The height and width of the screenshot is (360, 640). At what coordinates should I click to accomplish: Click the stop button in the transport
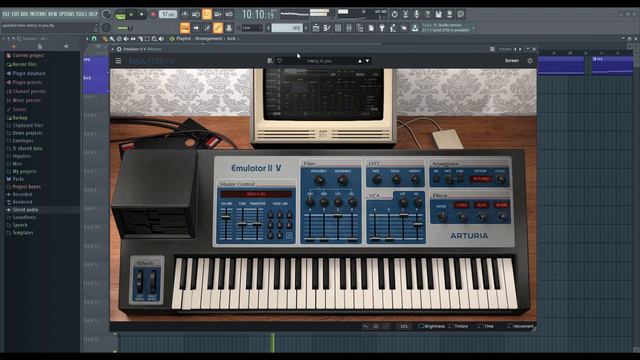[142, 14]
